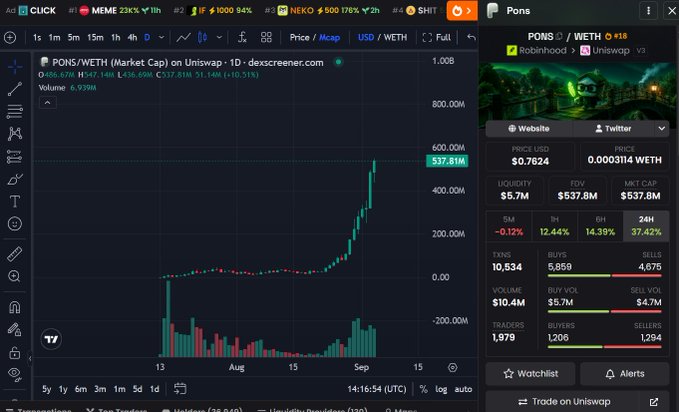Switch chart denomination to WETH
Image resolution: width=679 pixels, height=412 pixels.
pos(395,38)
